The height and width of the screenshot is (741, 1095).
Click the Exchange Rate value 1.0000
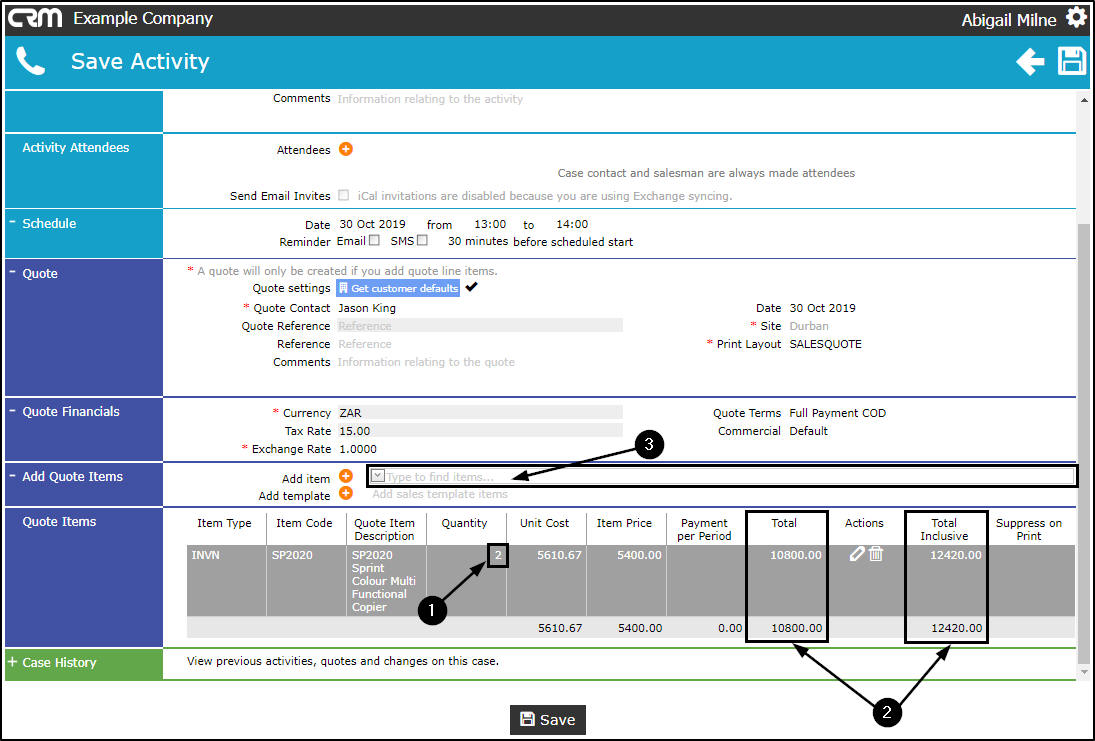pyautogui.click(x=358, y=449)
